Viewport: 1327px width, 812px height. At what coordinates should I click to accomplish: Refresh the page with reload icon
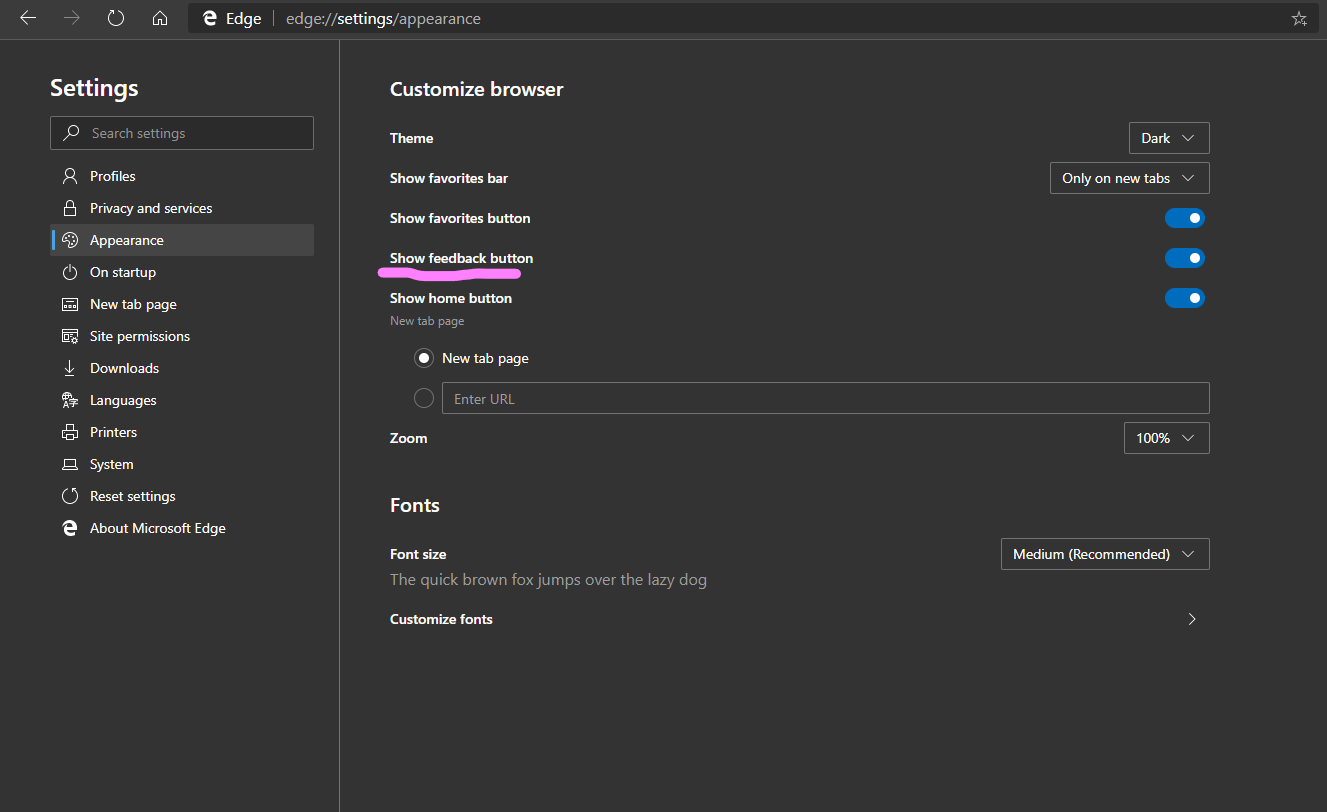click(116, 18)
